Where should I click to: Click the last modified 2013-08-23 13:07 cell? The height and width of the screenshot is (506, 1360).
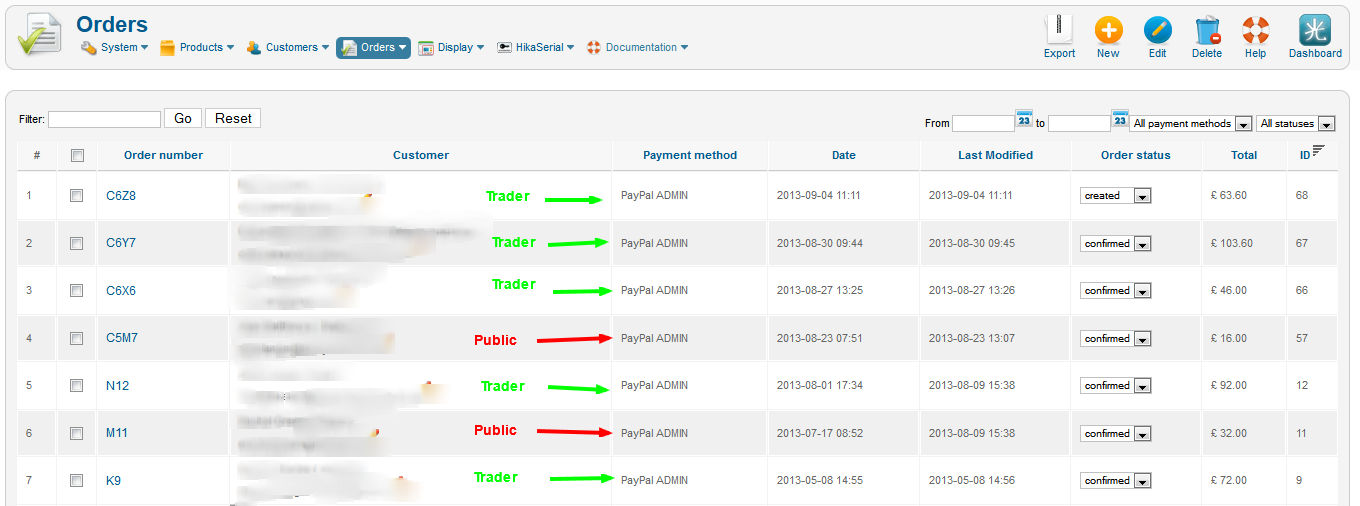pyautogui.click(x=972, y=338)
